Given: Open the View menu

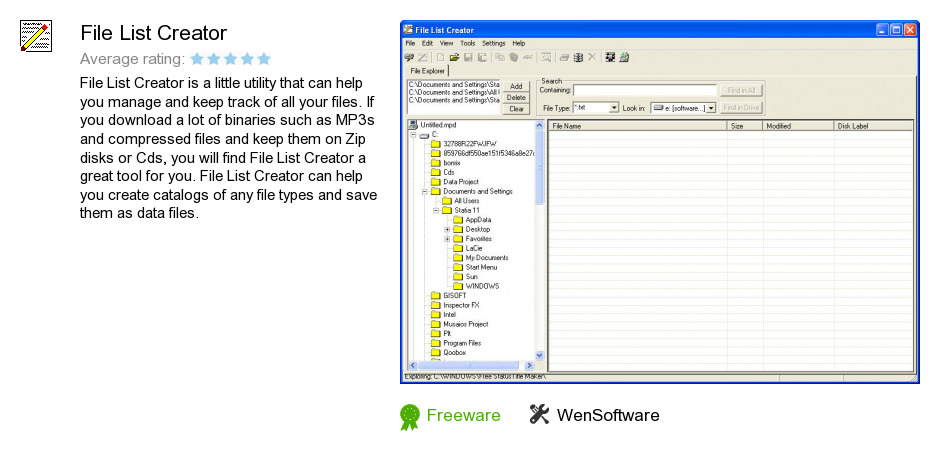Looking at the screenshot, I should click(x=447, y=43).
